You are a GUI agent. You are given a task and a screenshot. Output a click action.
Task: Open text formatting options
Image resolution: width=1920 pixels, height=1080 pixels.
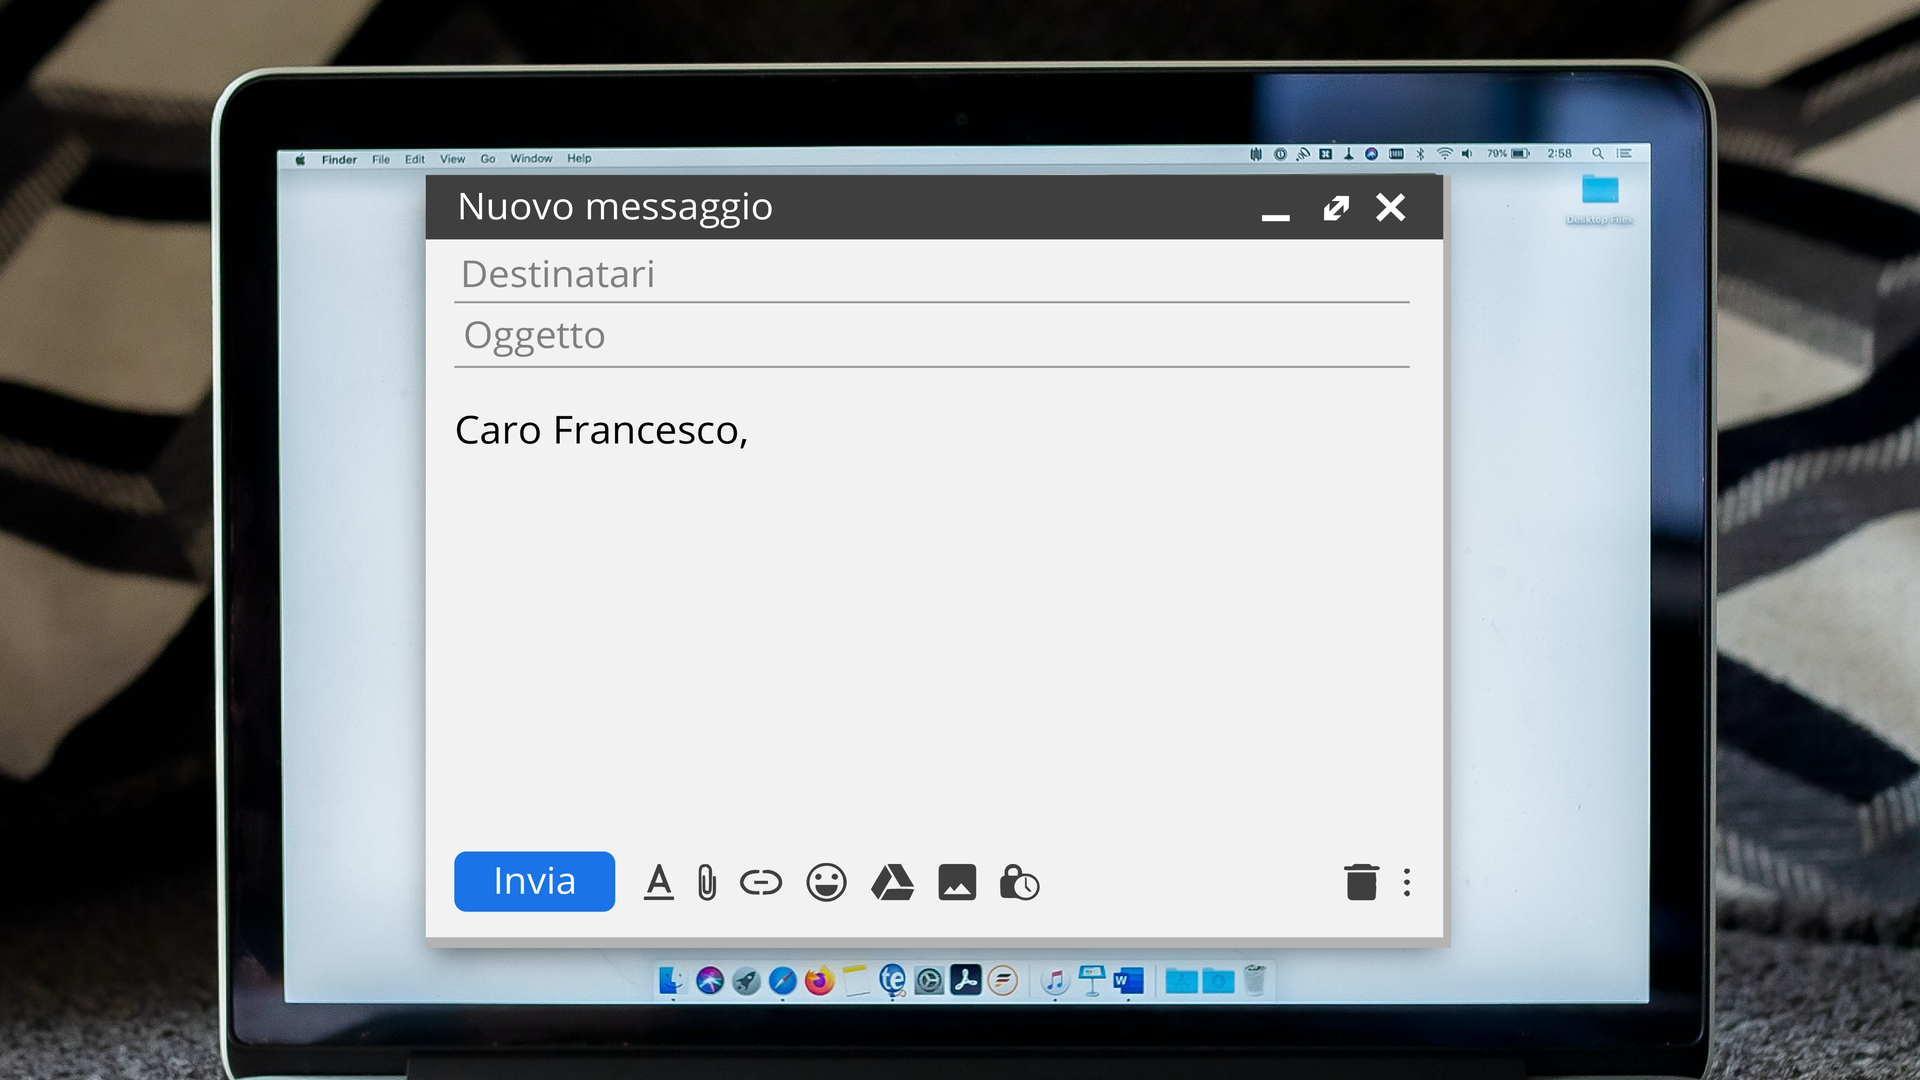[658, 882]
